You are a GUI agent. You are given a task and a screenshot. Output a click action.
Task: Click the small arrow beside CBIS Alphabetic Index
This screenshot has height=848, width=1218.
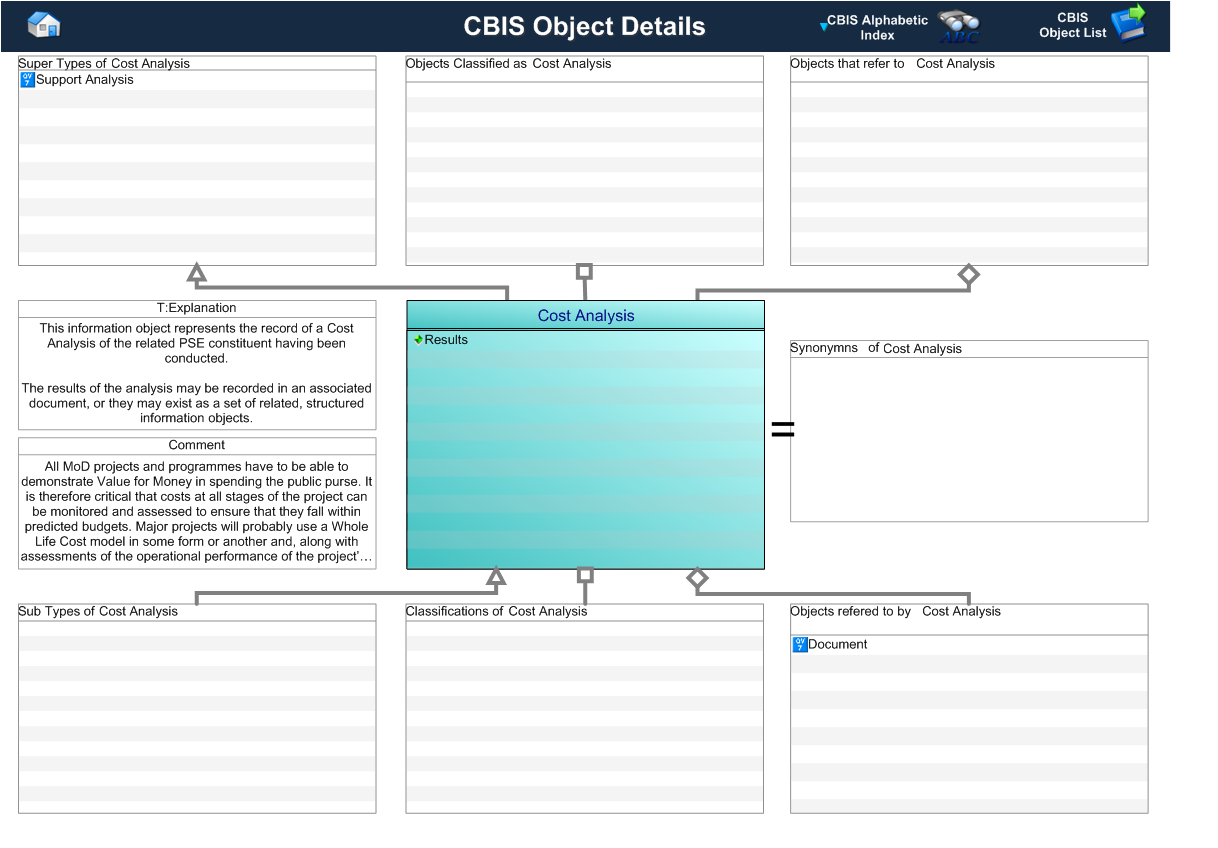[823, 27]
